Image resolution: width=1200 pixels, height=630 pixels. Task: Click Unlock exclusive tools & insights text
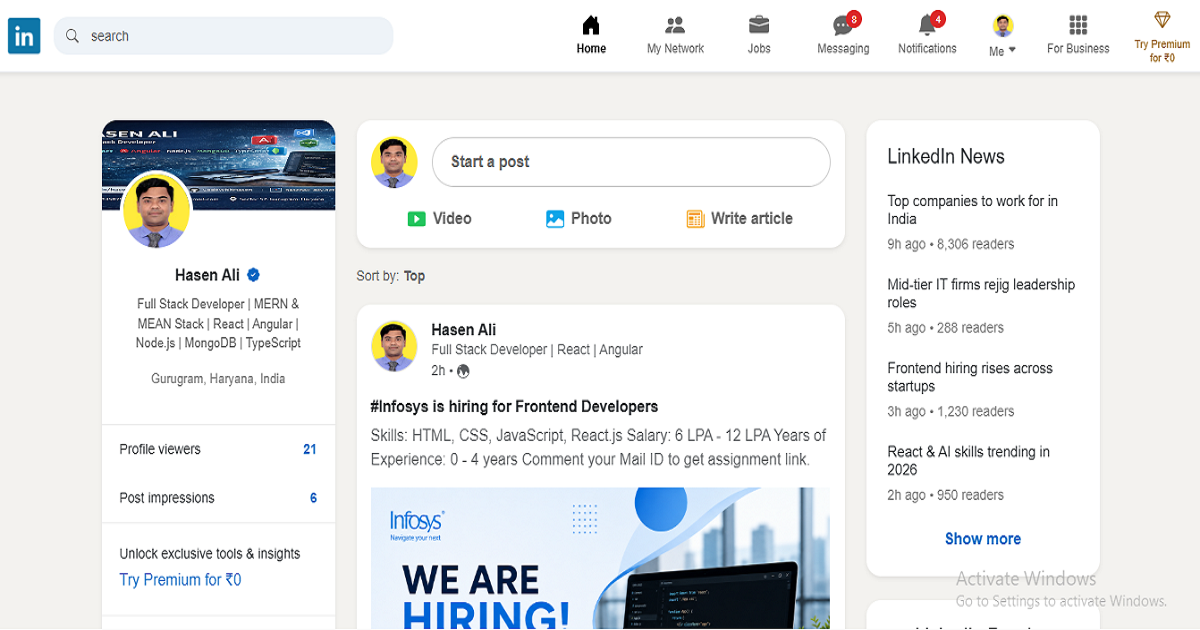tap(210, 554)
